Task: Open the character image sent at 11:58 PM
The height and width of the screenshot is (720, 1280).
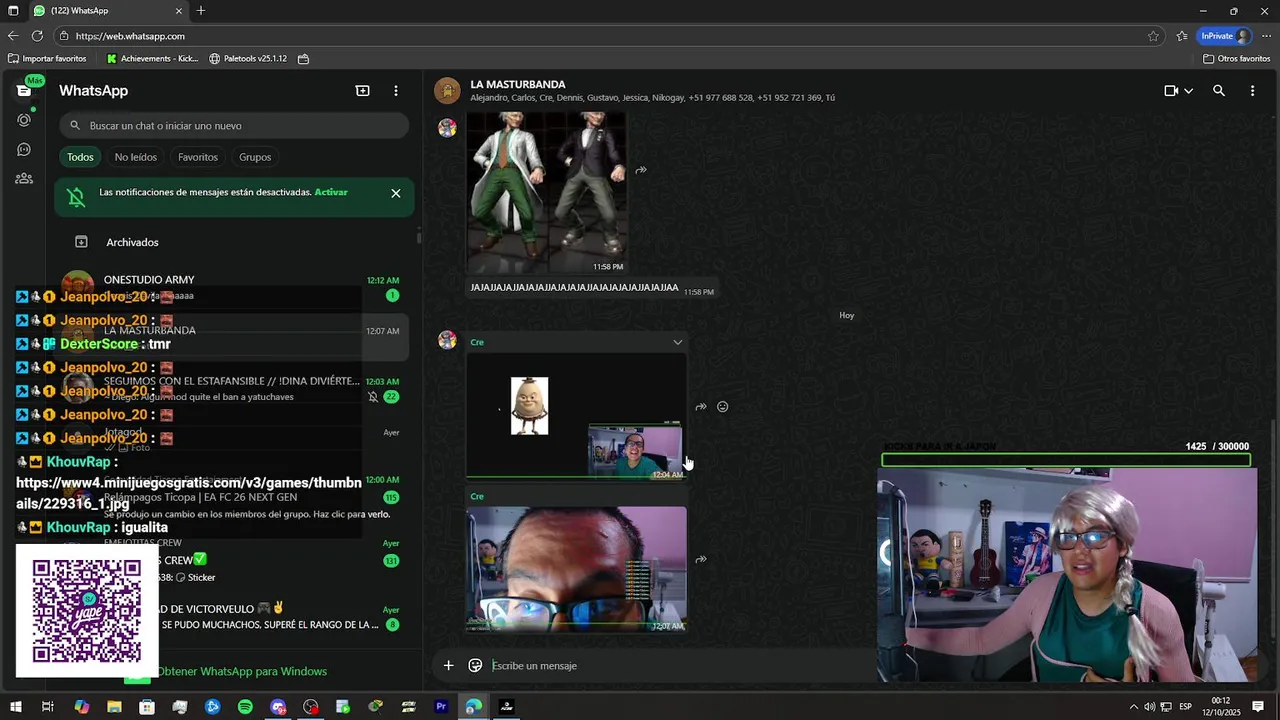Action: pyautogui.click(x=547, y=193)
